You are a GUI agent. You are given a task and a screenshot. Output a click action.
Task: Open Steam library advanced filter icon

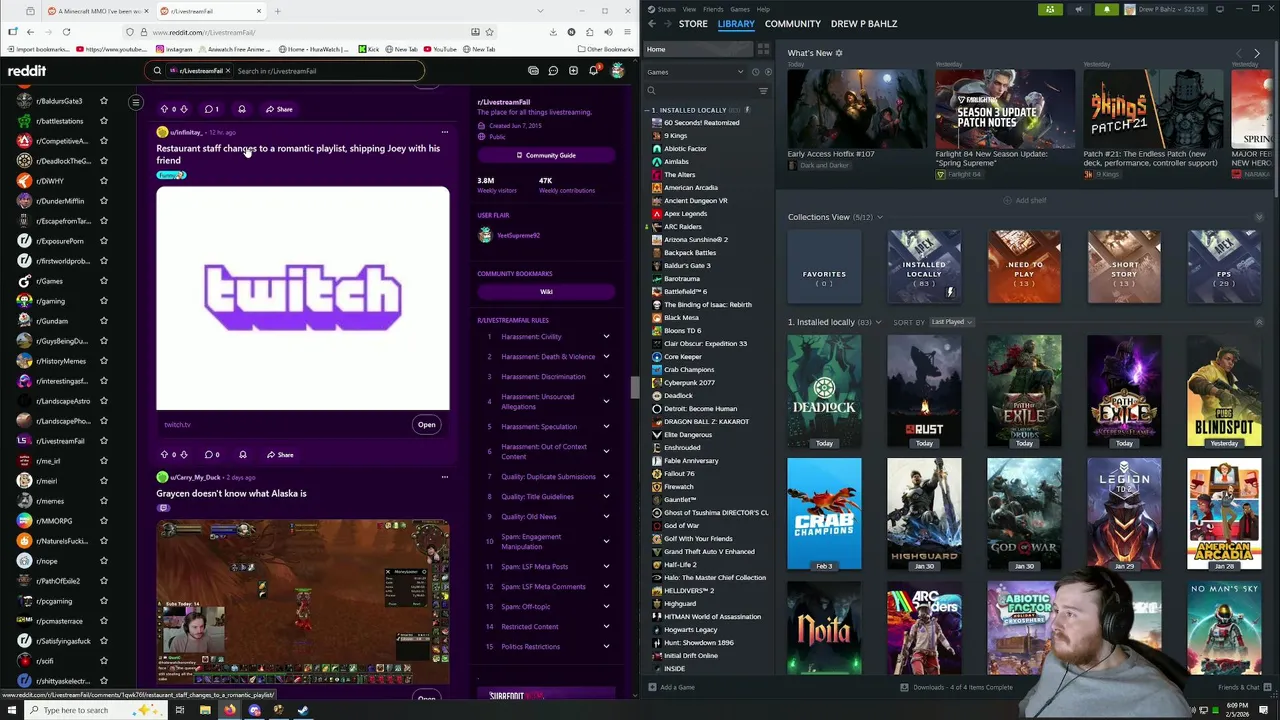tap(763, 91)
